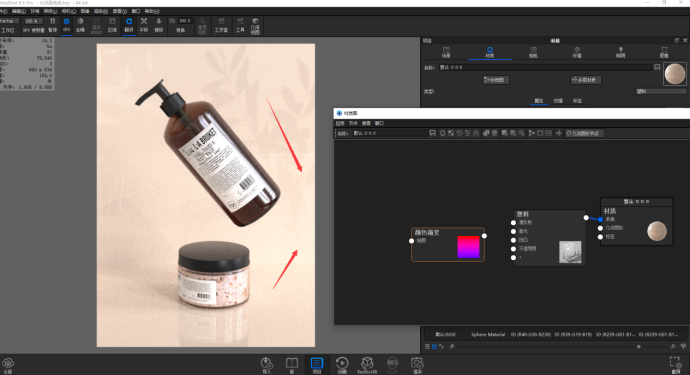Click the material sphere preview in root node
Image resolution: width=690 pixels, height=375 pixels.
[657, 231]
